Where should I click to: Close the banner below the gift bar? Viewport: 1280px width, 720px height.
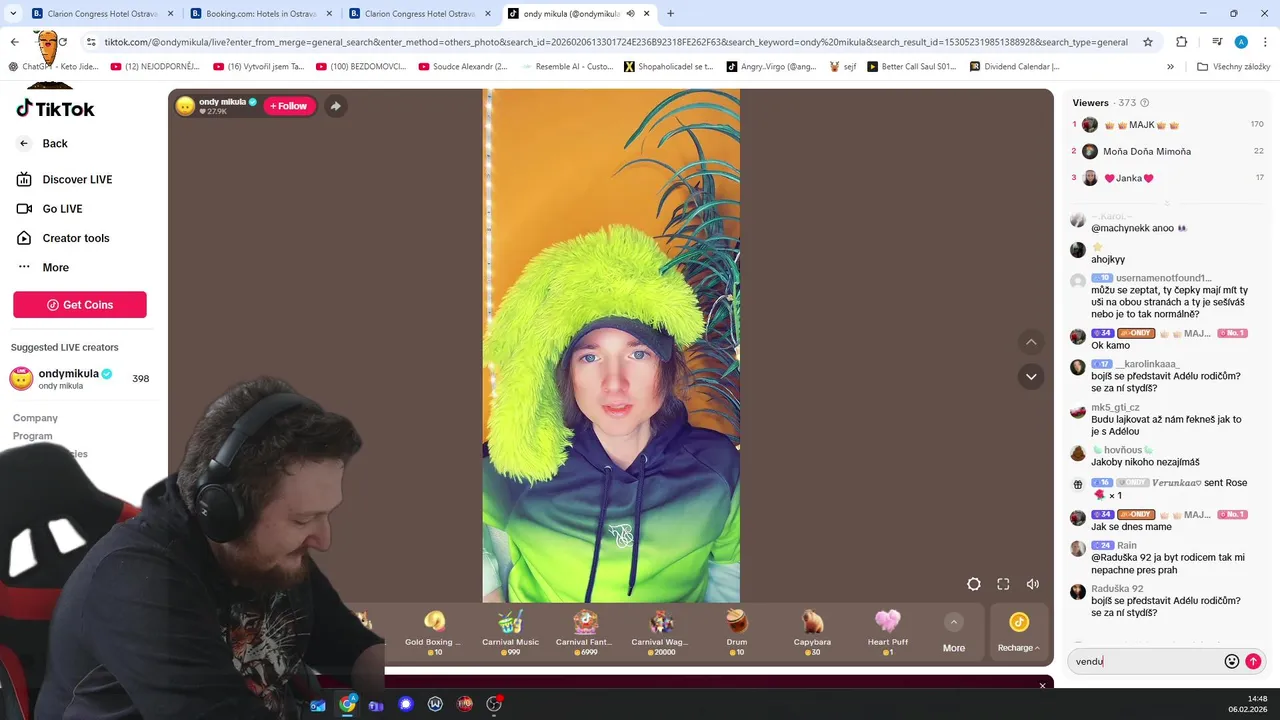pos(1042,686)
